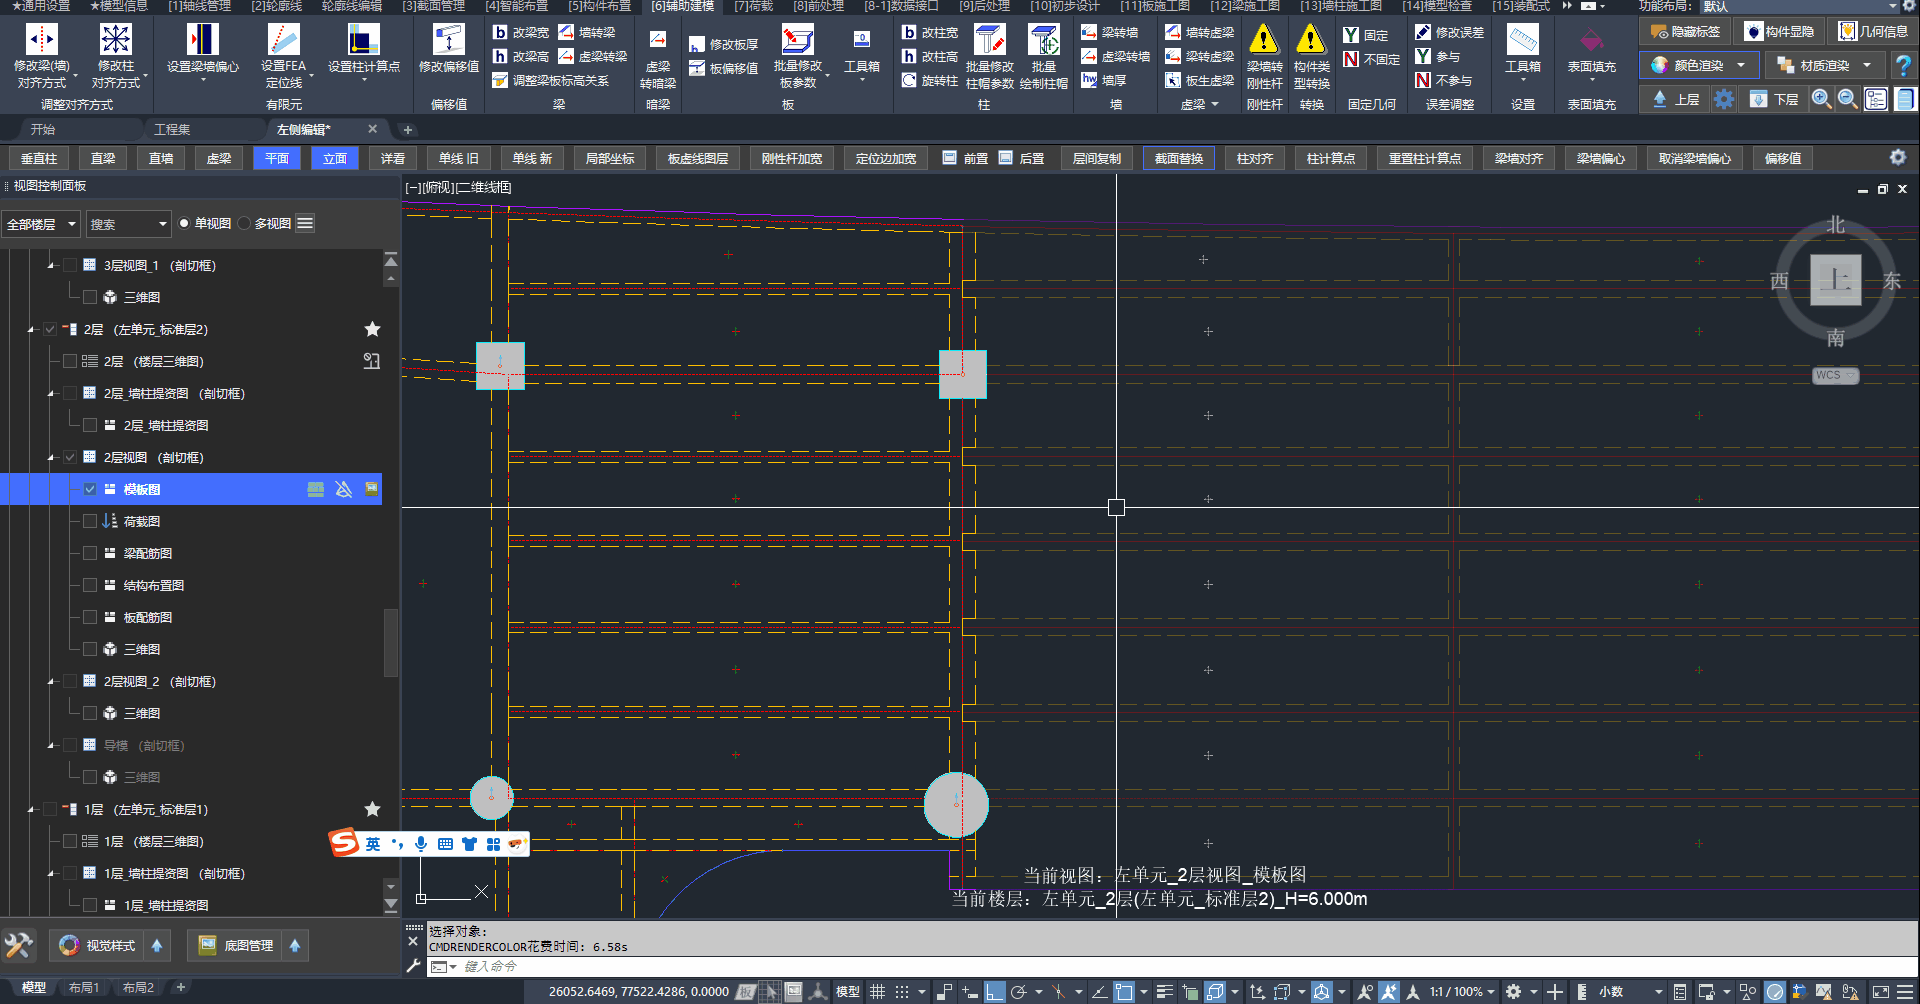Click the 截面替换 button
1920x1004 pixels.
(1178, 158)
